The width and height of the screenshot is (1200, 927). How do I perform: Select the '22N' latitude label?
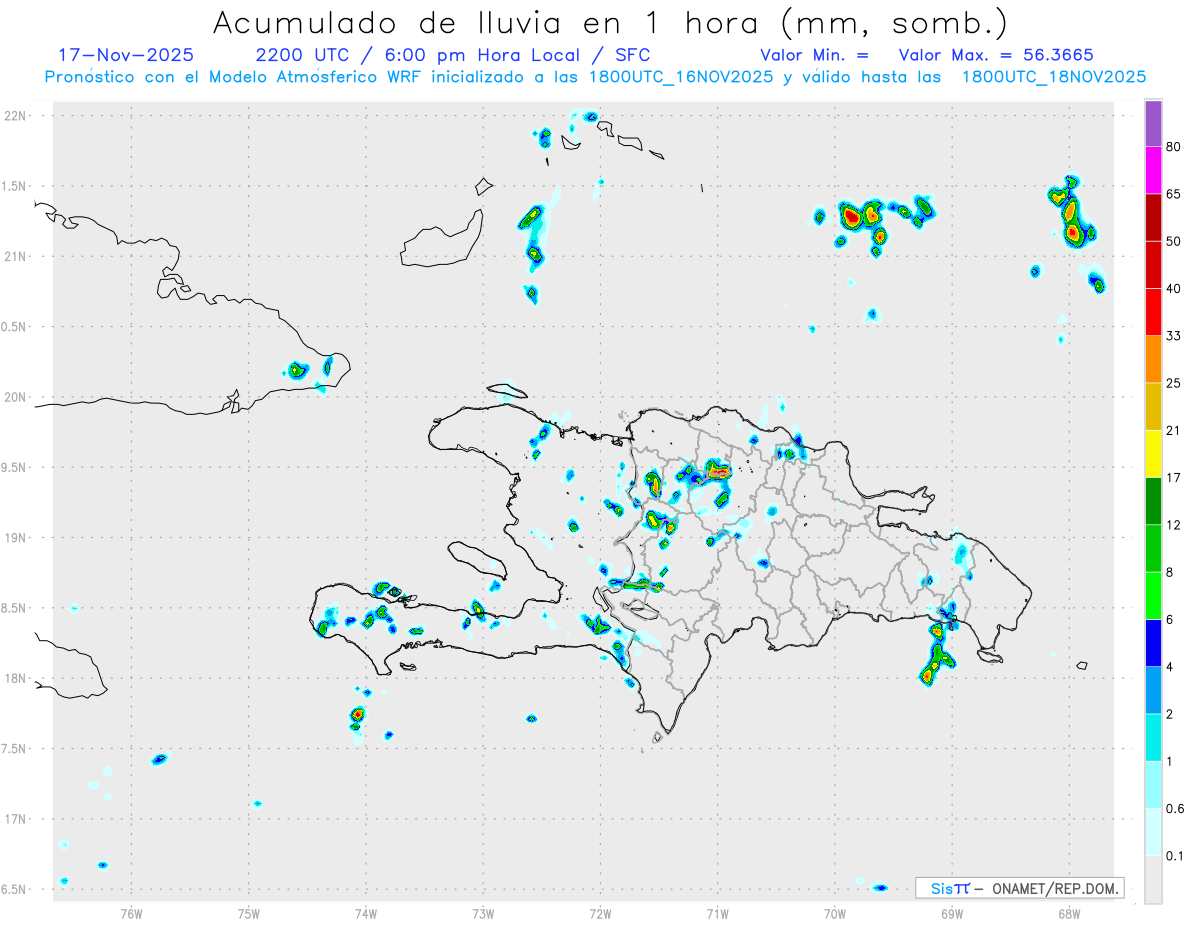(x=17, y=116)
